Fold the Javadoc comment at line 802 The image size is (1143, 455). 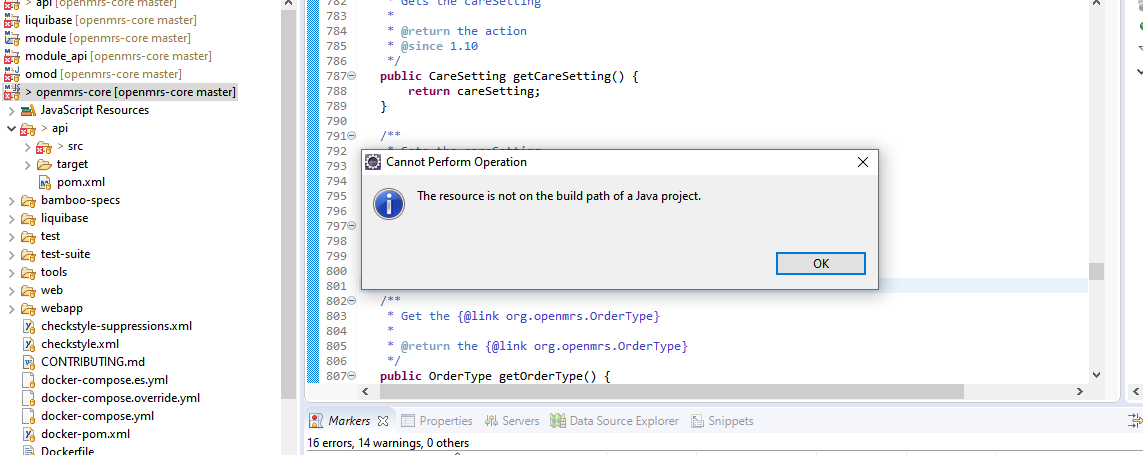(x=352, y=301)
